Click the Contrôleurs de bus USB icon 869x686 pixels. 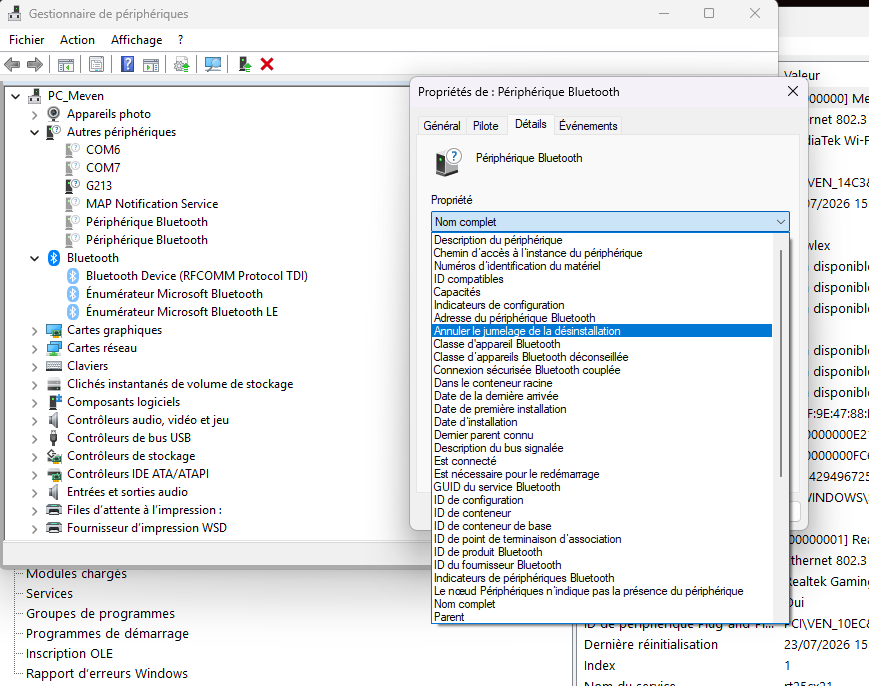[54, 438]
